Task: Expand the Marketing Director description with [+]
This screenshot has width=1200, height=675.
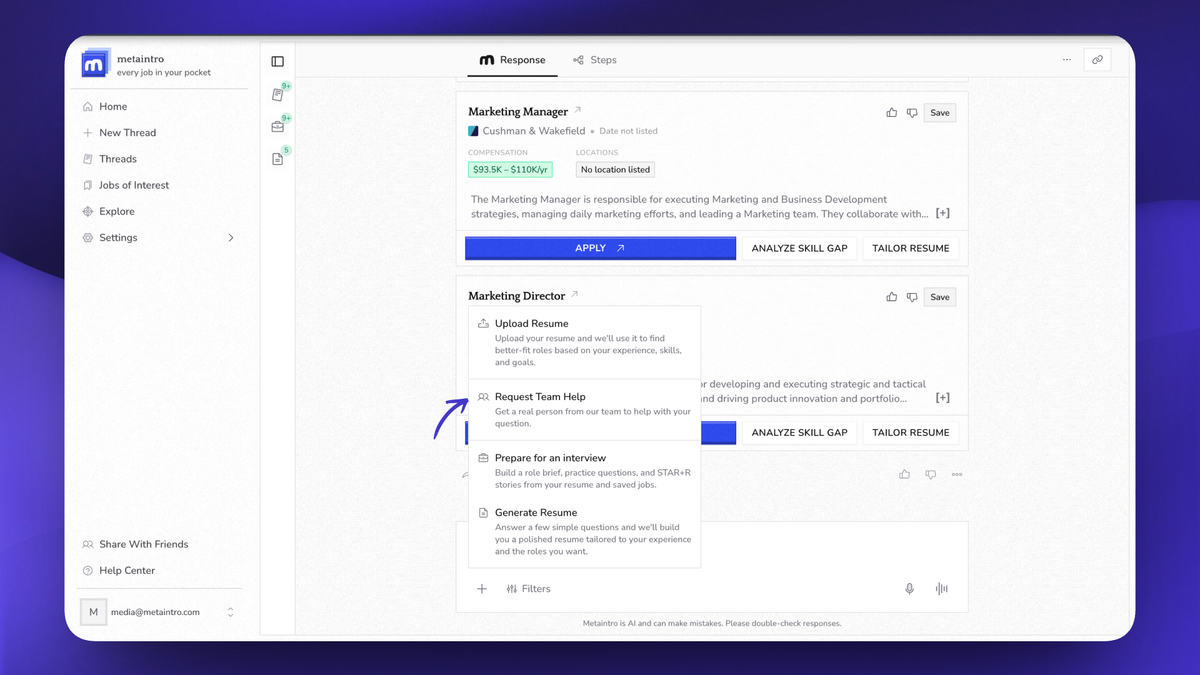Action: (x=943, y=397)
